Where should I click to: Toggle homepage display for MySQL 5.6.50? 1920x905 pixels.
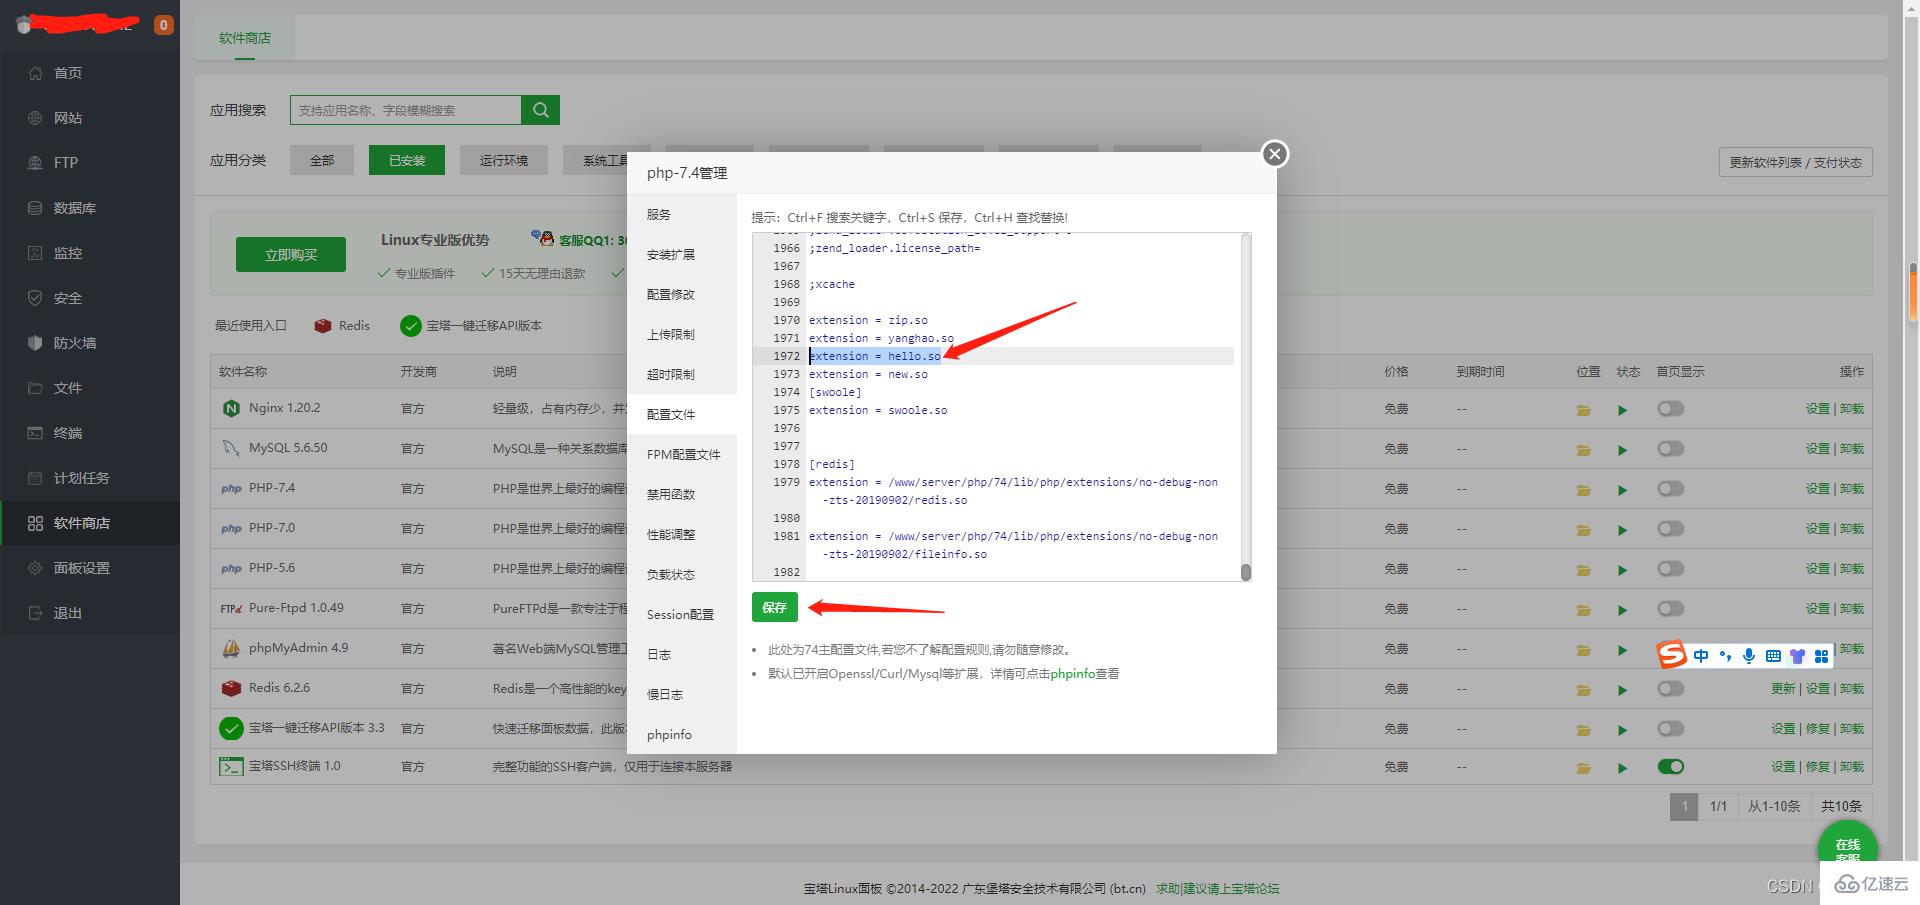[1671, 449]
